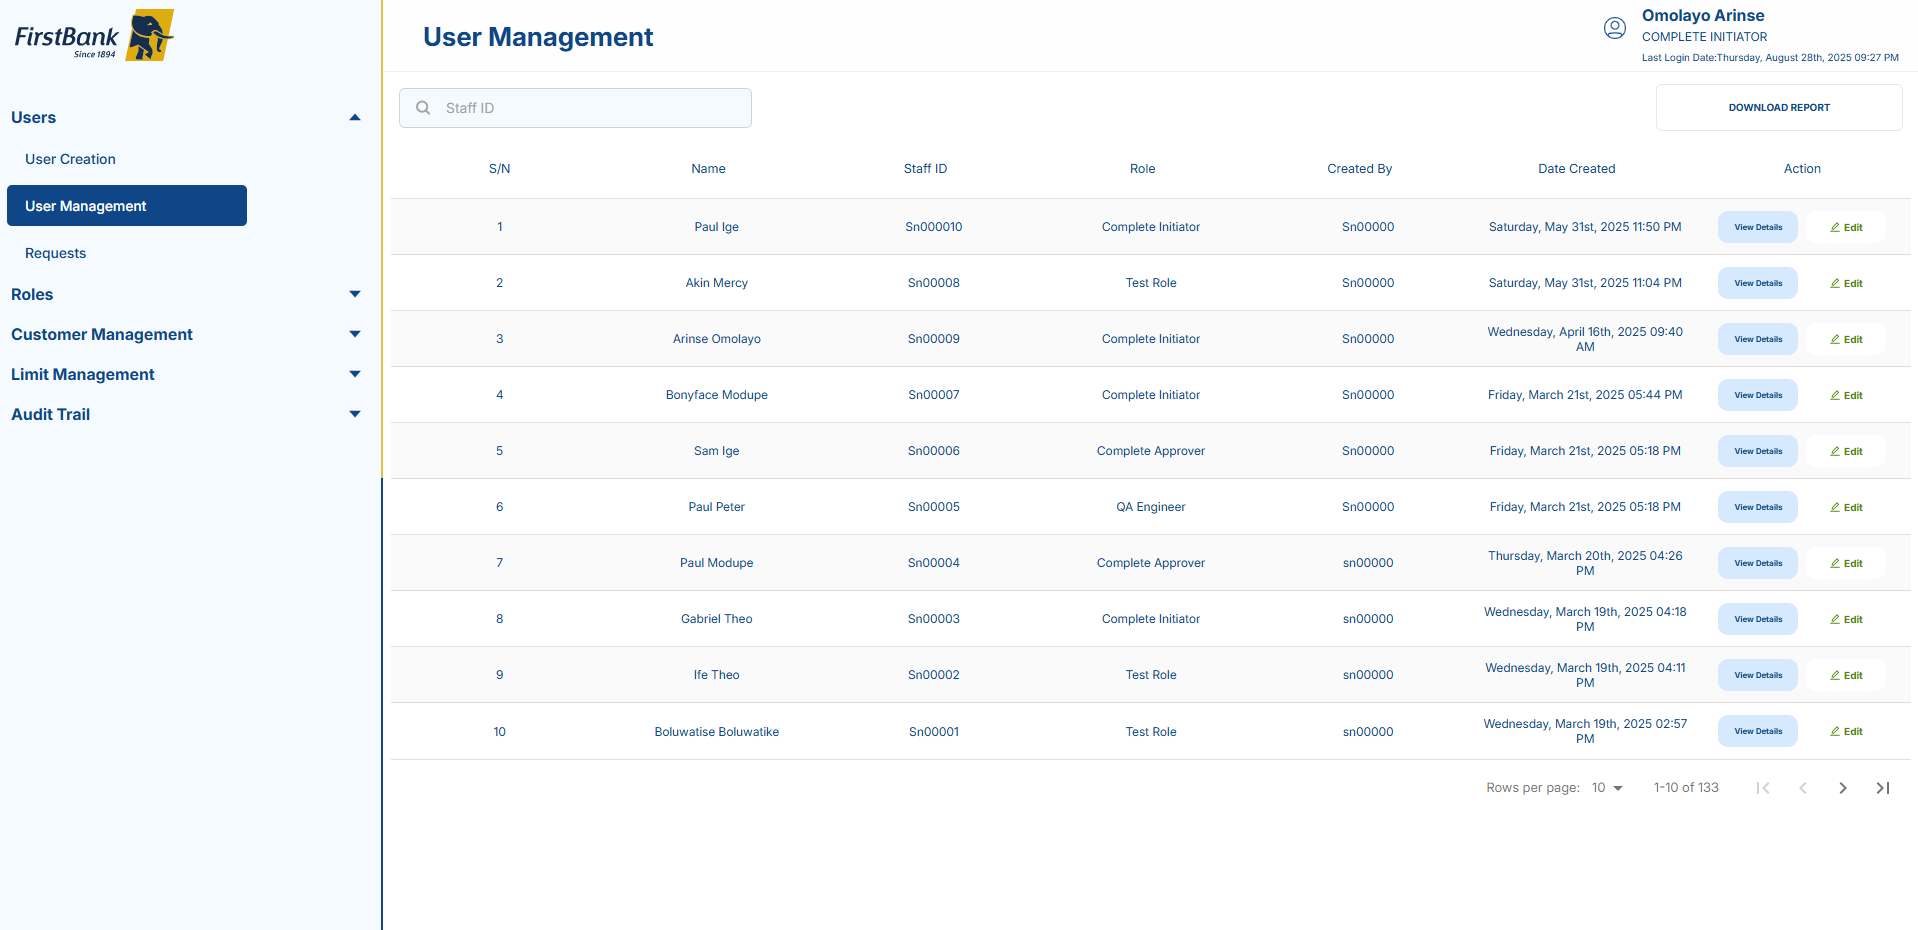This screenshot has width=1918, height=930.
Task: Expand the Roles sidebar section
Action: (x=354, y=294)
